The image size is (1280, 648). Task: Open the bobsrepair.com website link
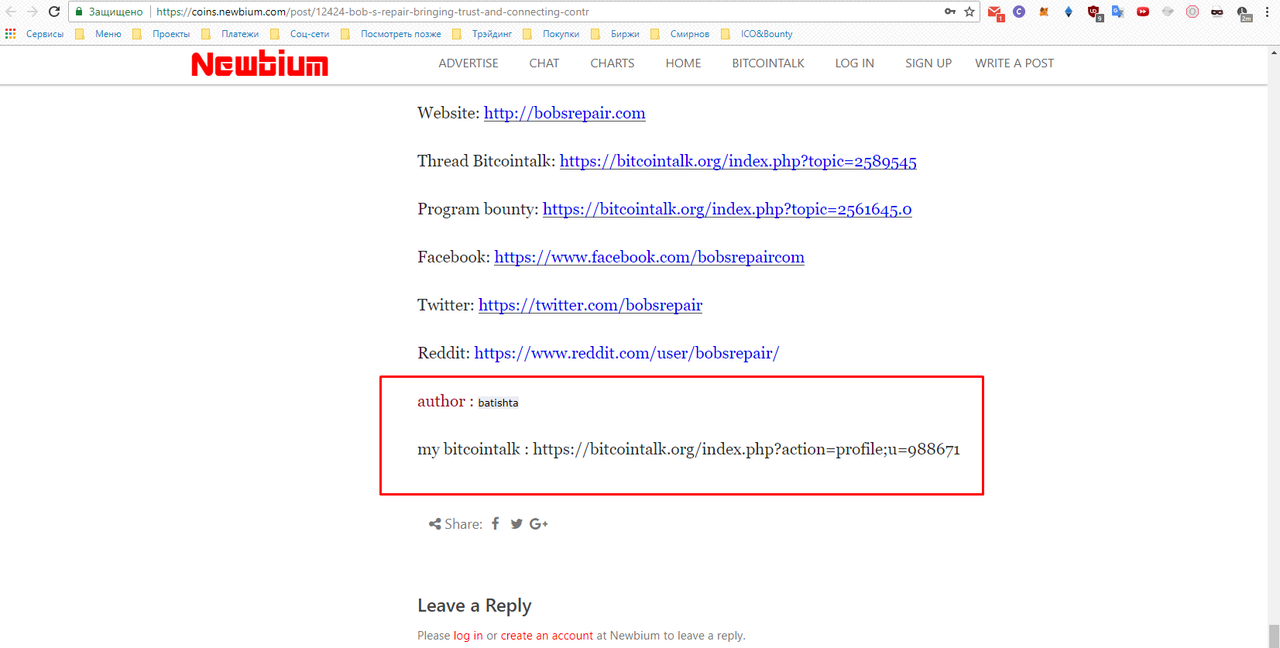pos(564,113)
